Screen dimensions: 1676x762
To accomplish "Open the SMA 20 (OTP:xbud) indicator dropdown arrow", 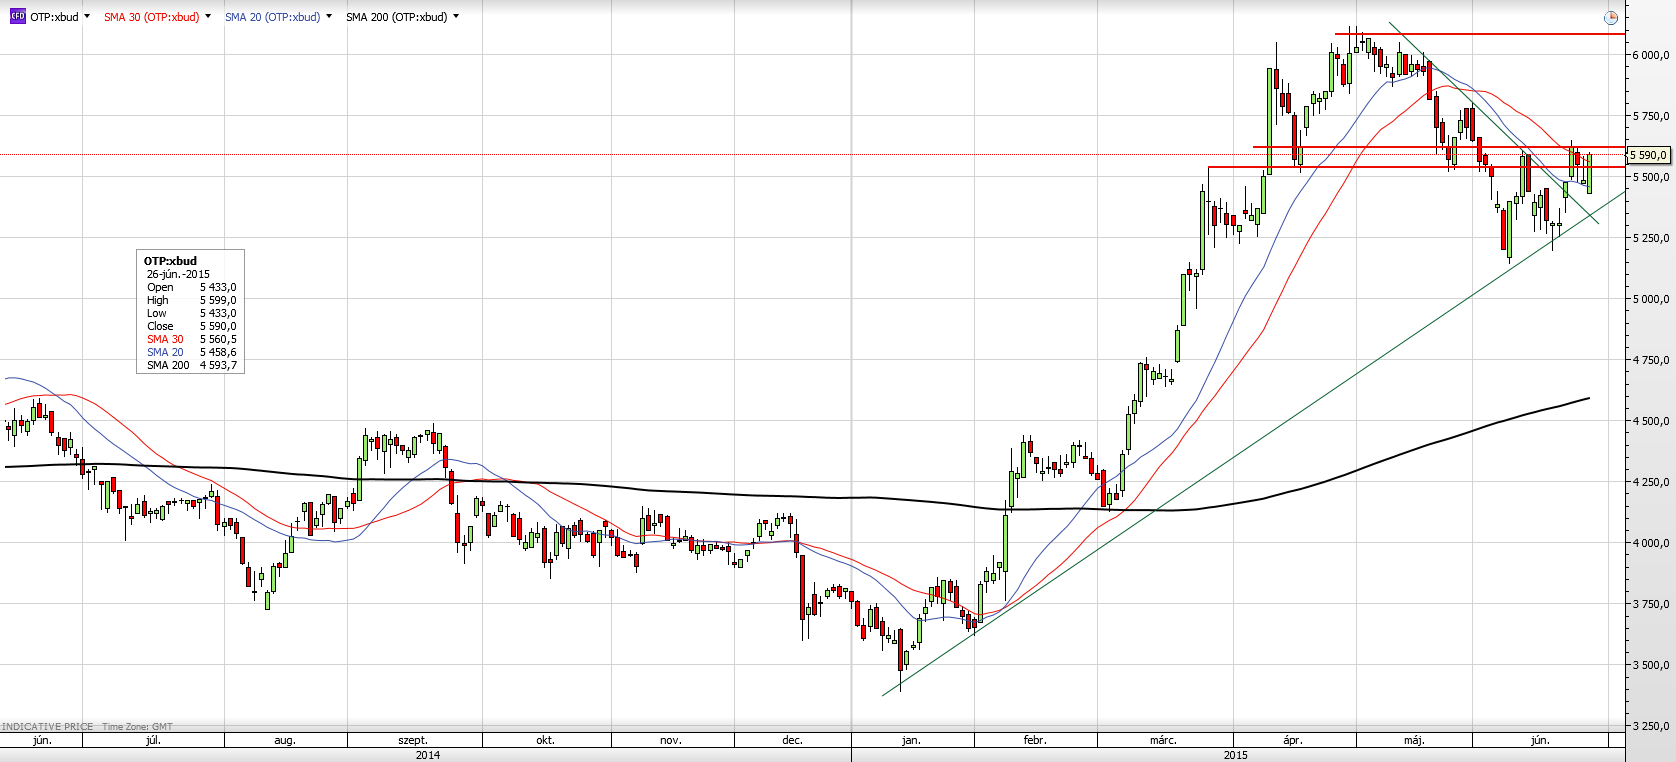I will coord(329,16).
